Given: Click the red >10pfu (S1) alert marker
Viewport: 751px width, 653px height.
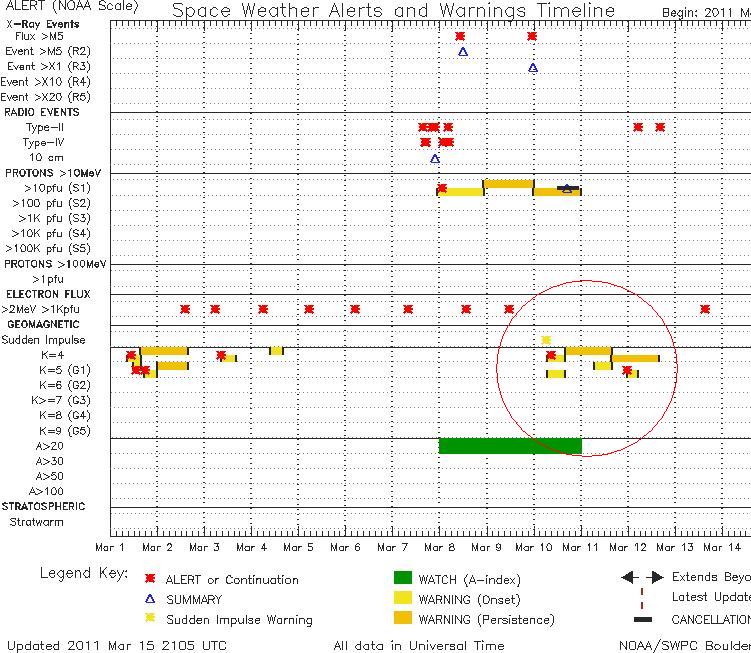Looking at the screenshot, I should click(442, 188).
